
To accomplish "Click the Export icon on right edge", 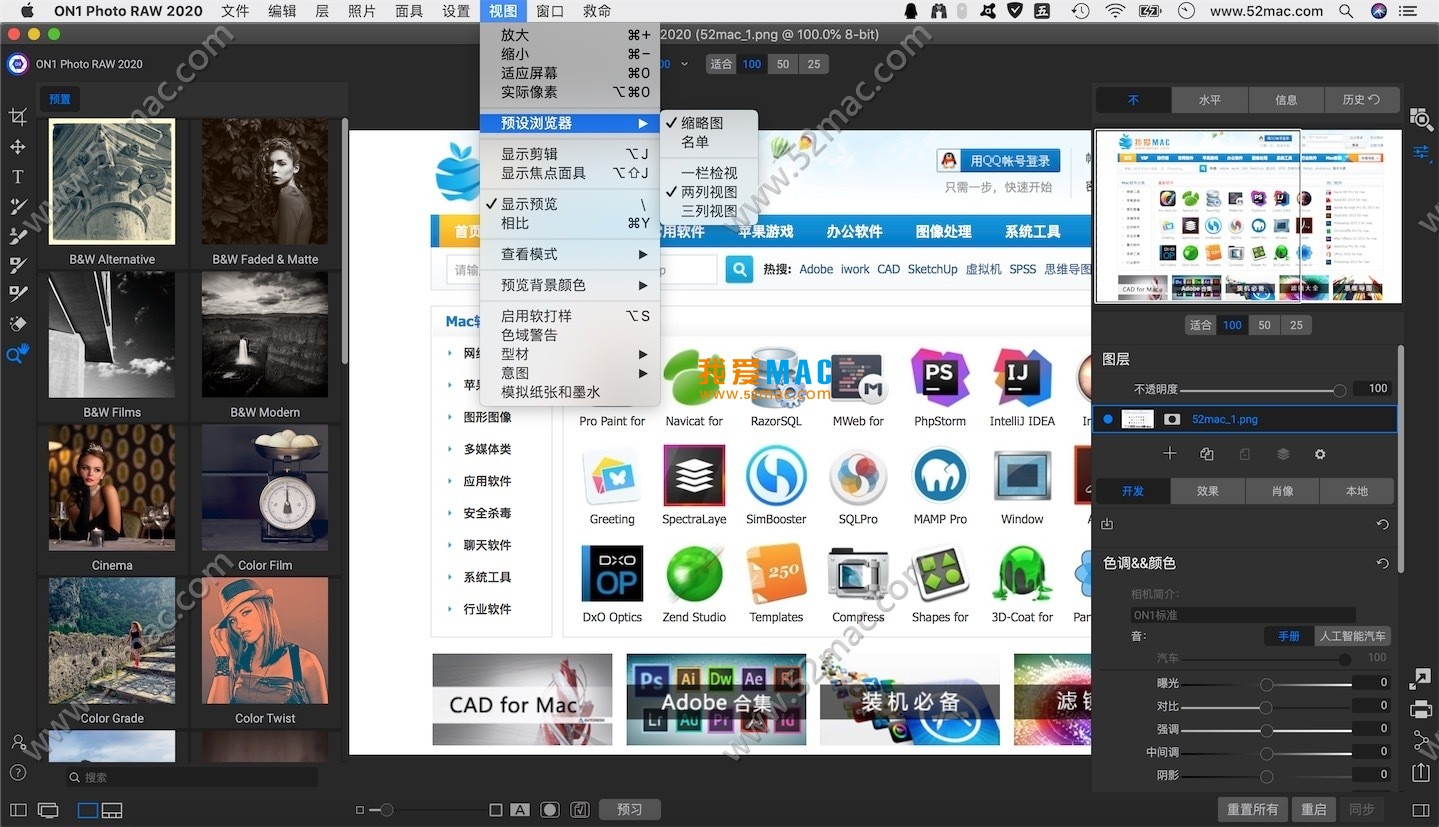I will tap(1421, 772).
